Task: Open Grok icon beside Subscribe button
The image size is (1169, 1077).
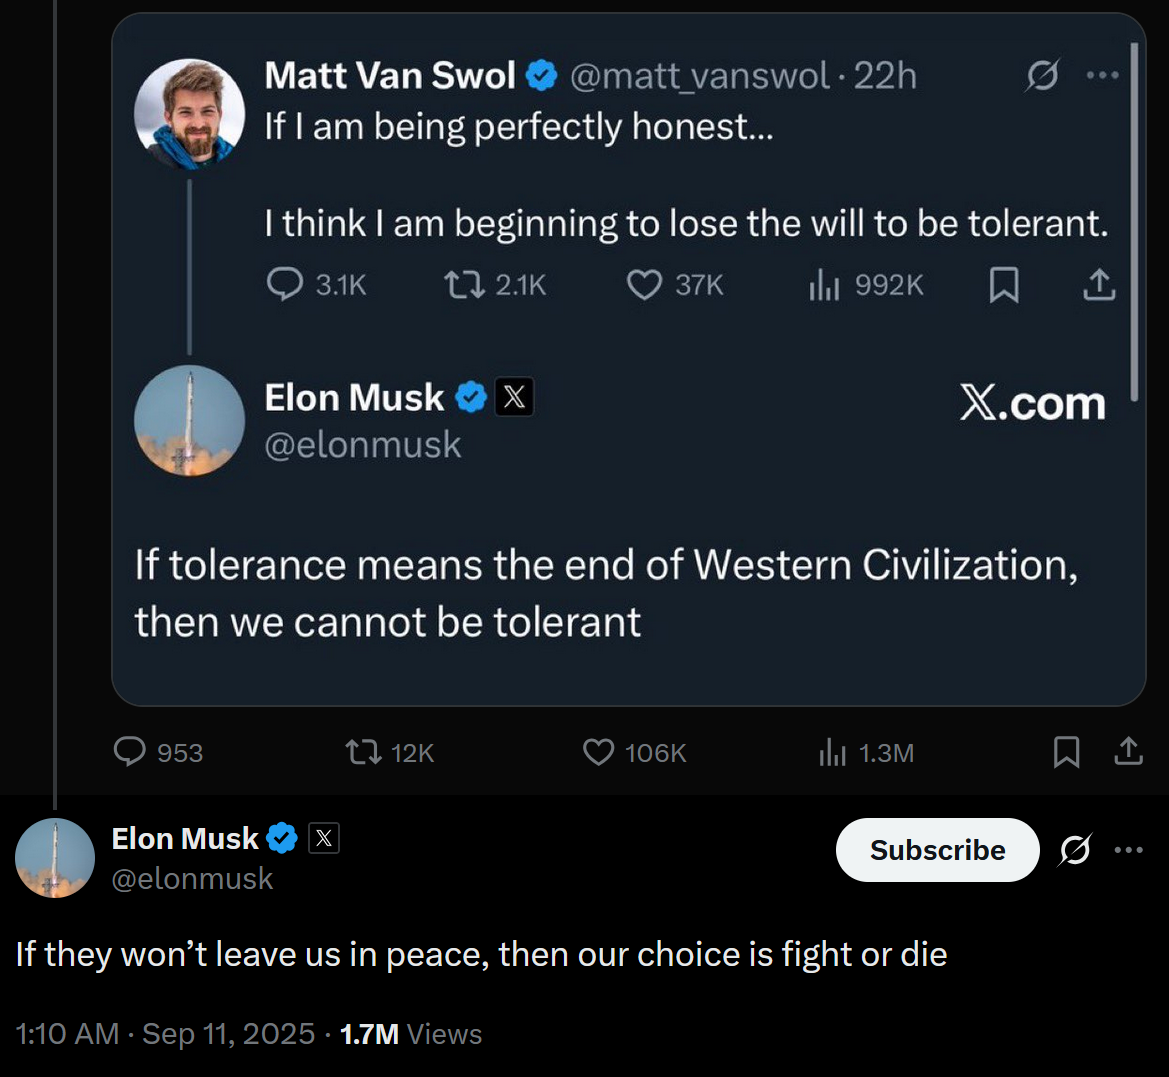Action: (1075, 850)
